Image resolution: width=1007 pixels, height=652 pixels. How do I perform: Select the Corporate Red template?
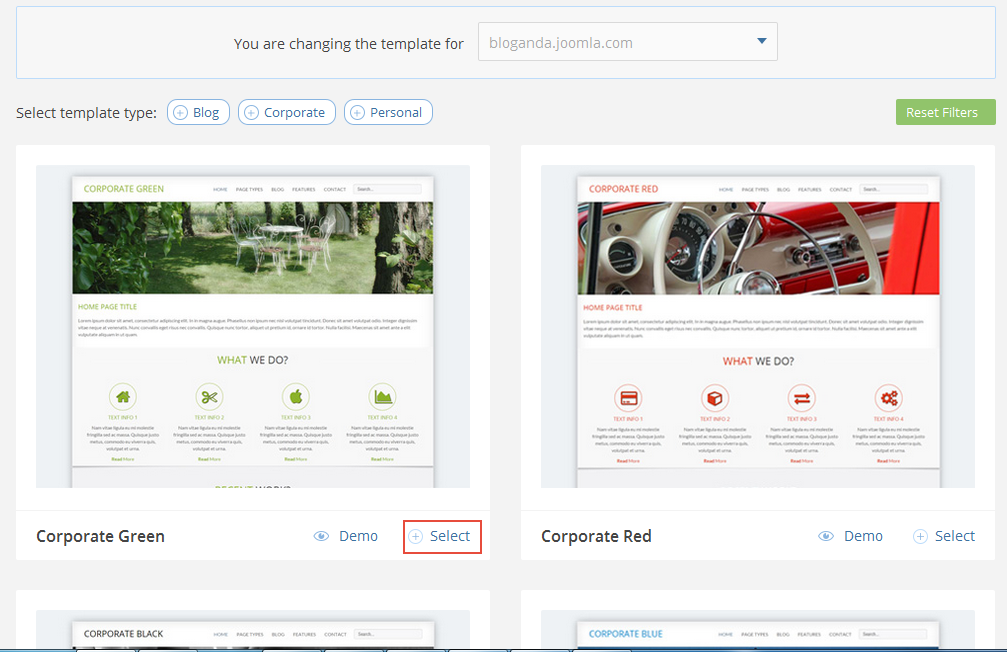[954, 536]
